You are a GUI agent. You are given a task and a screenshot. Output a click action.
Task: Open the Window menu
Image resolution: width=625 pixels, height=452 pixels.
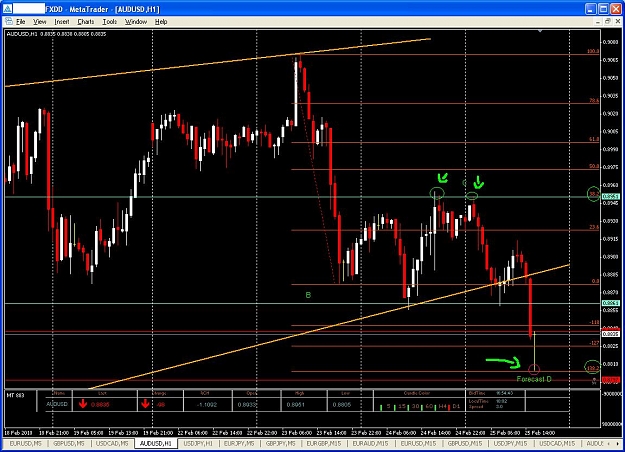[136, 22]
